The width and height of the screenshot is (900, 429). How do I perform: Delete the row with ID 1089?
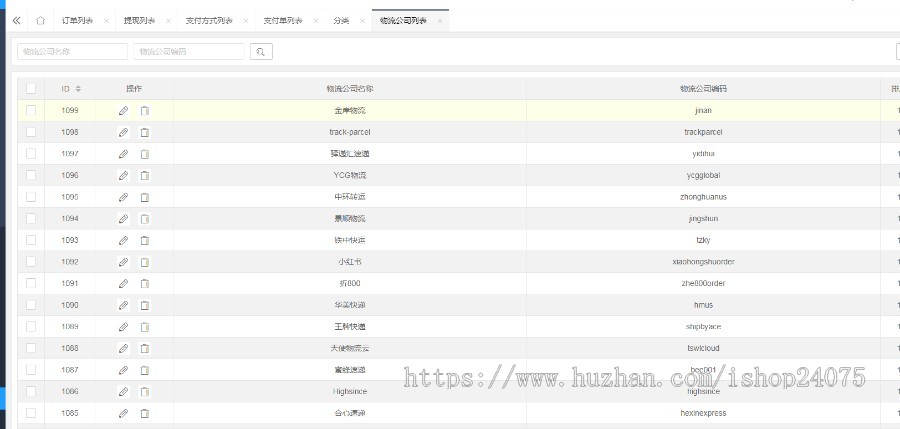(x=145, y=327)
